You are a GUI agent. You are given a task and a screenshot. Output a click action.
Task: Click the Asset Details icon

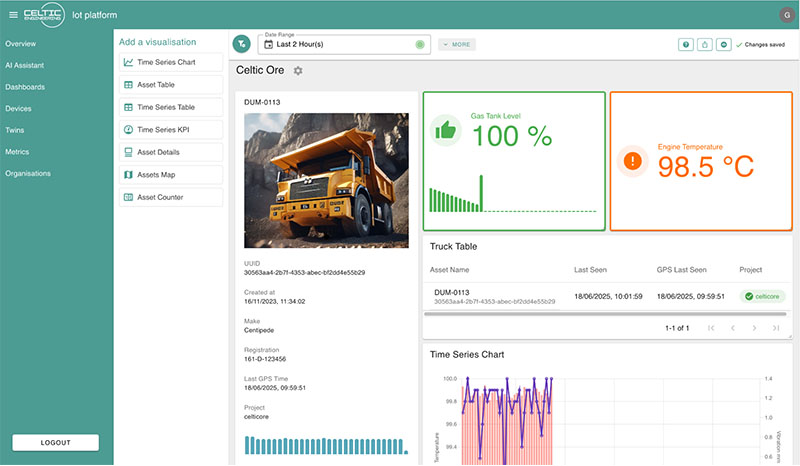pyautogui.click(x=128, y=152)
